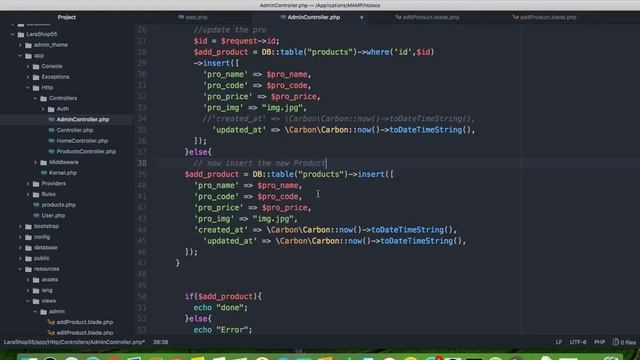
Task: Click the files icon in the status bar
Action: pos(616,342)
